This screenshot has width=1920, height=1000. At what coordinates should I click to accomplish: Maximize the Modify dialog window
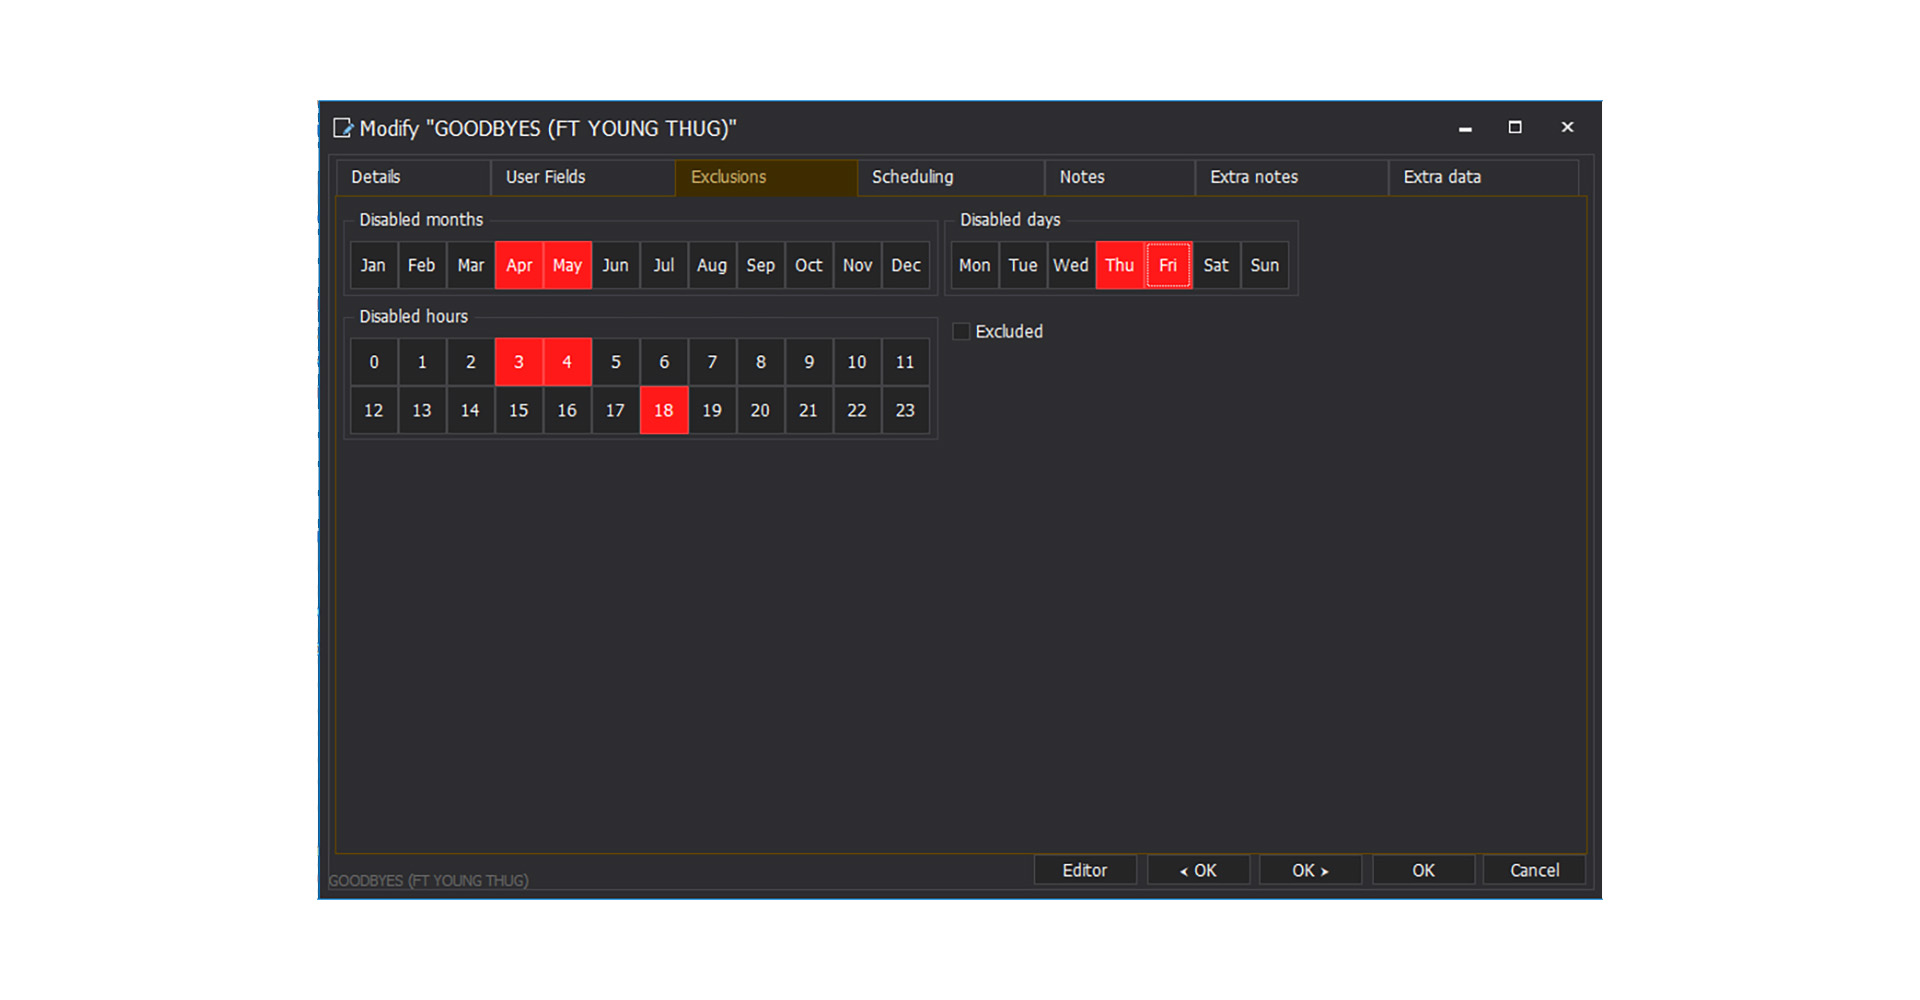1515,127
